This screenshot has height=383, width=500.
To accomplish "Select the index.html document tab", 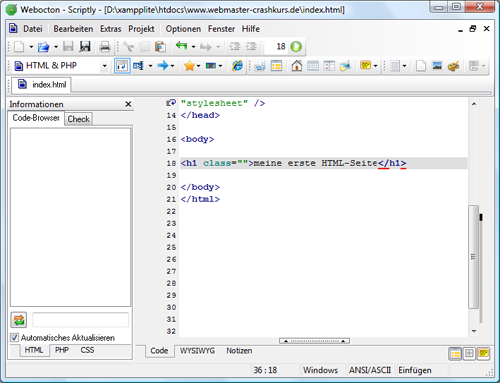I will click(x=42, y=85).
